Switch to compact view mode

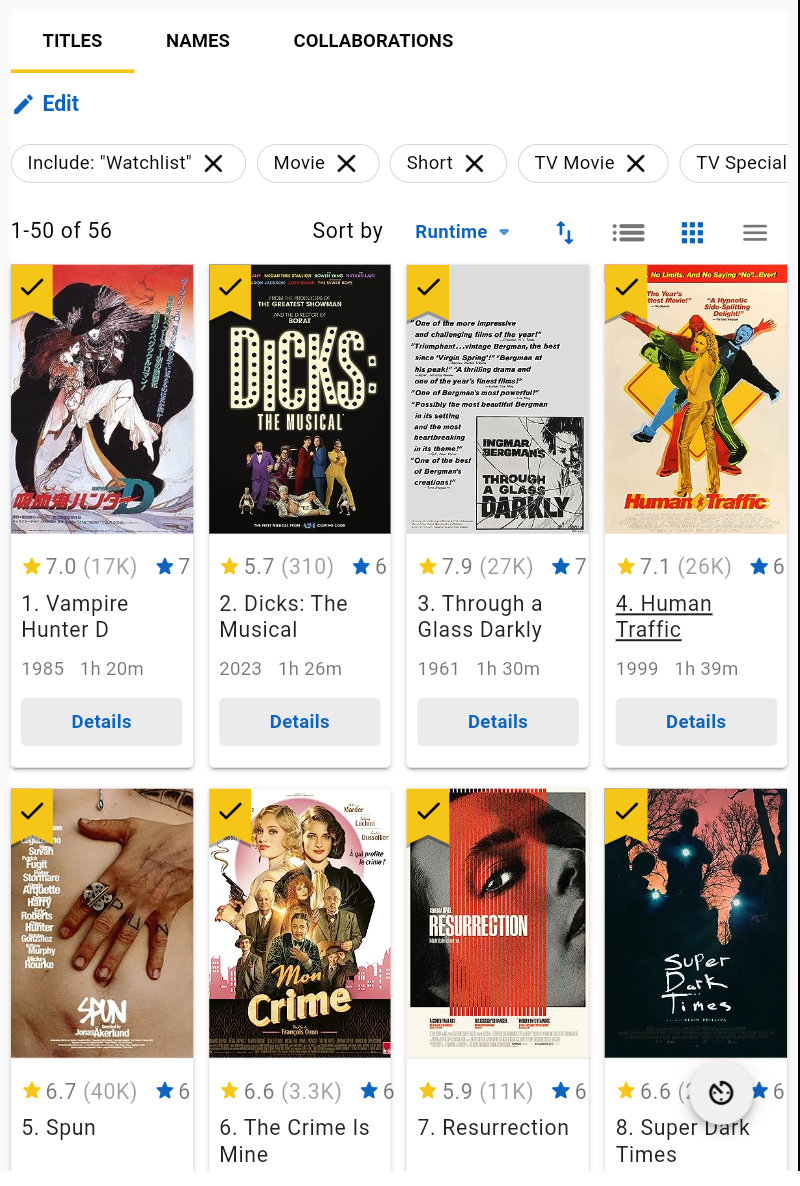tap(755, 231)
